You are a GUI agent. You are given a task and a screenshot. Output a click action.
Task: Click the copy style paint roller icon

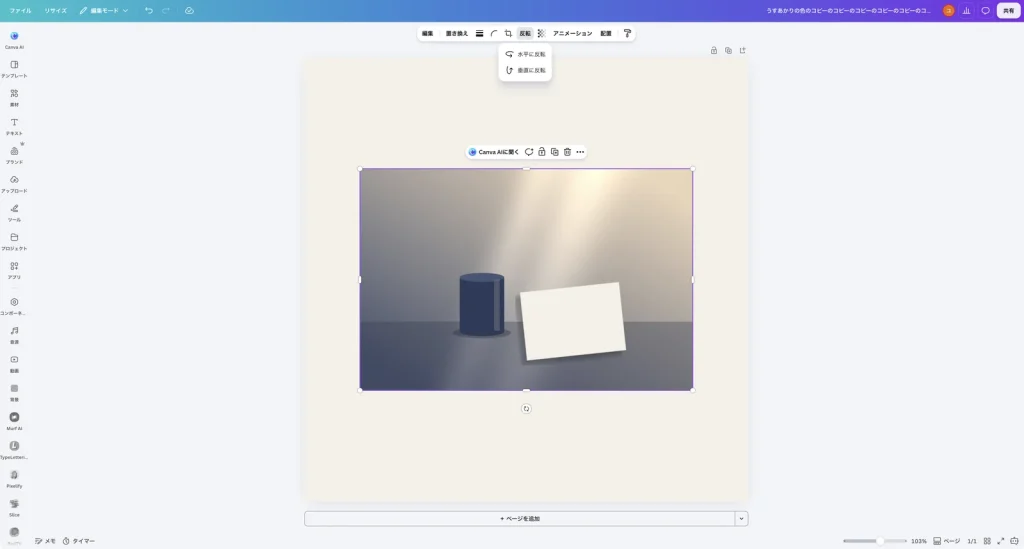coord(627,33)
